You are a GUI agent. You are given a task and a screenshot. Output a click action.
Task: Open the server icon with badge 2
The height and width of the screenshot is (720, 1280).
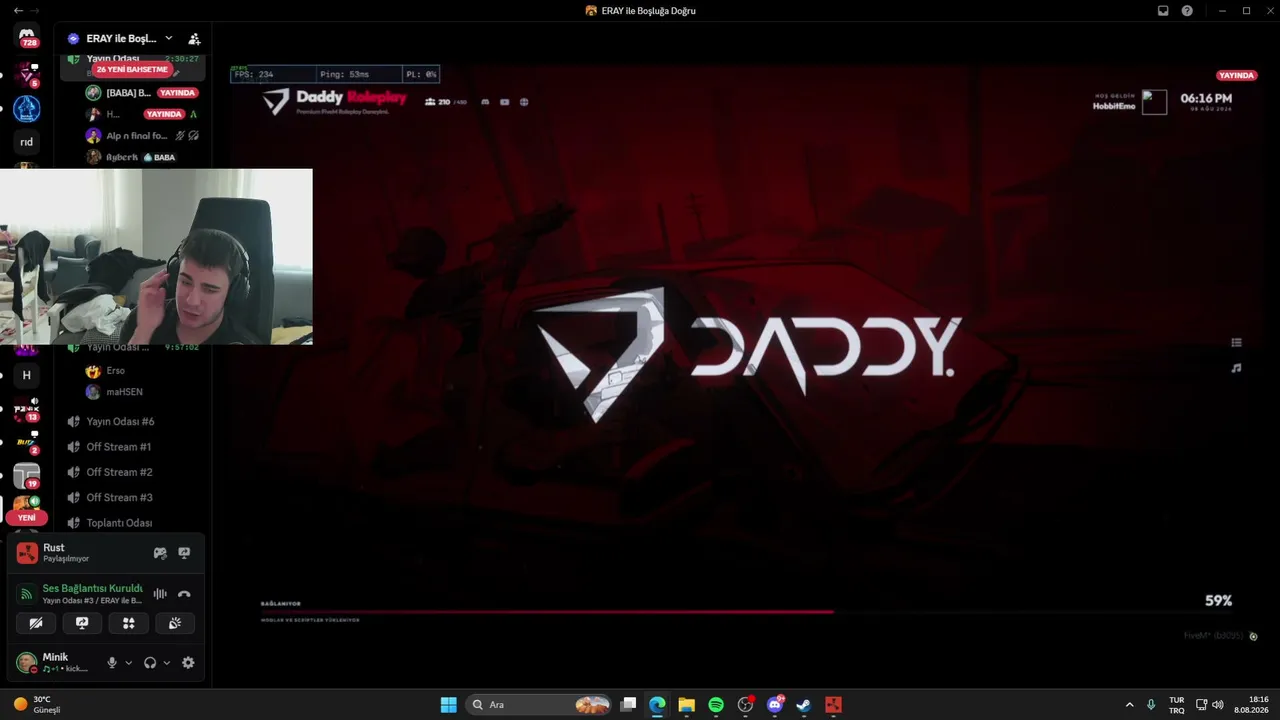click(27, 442)
